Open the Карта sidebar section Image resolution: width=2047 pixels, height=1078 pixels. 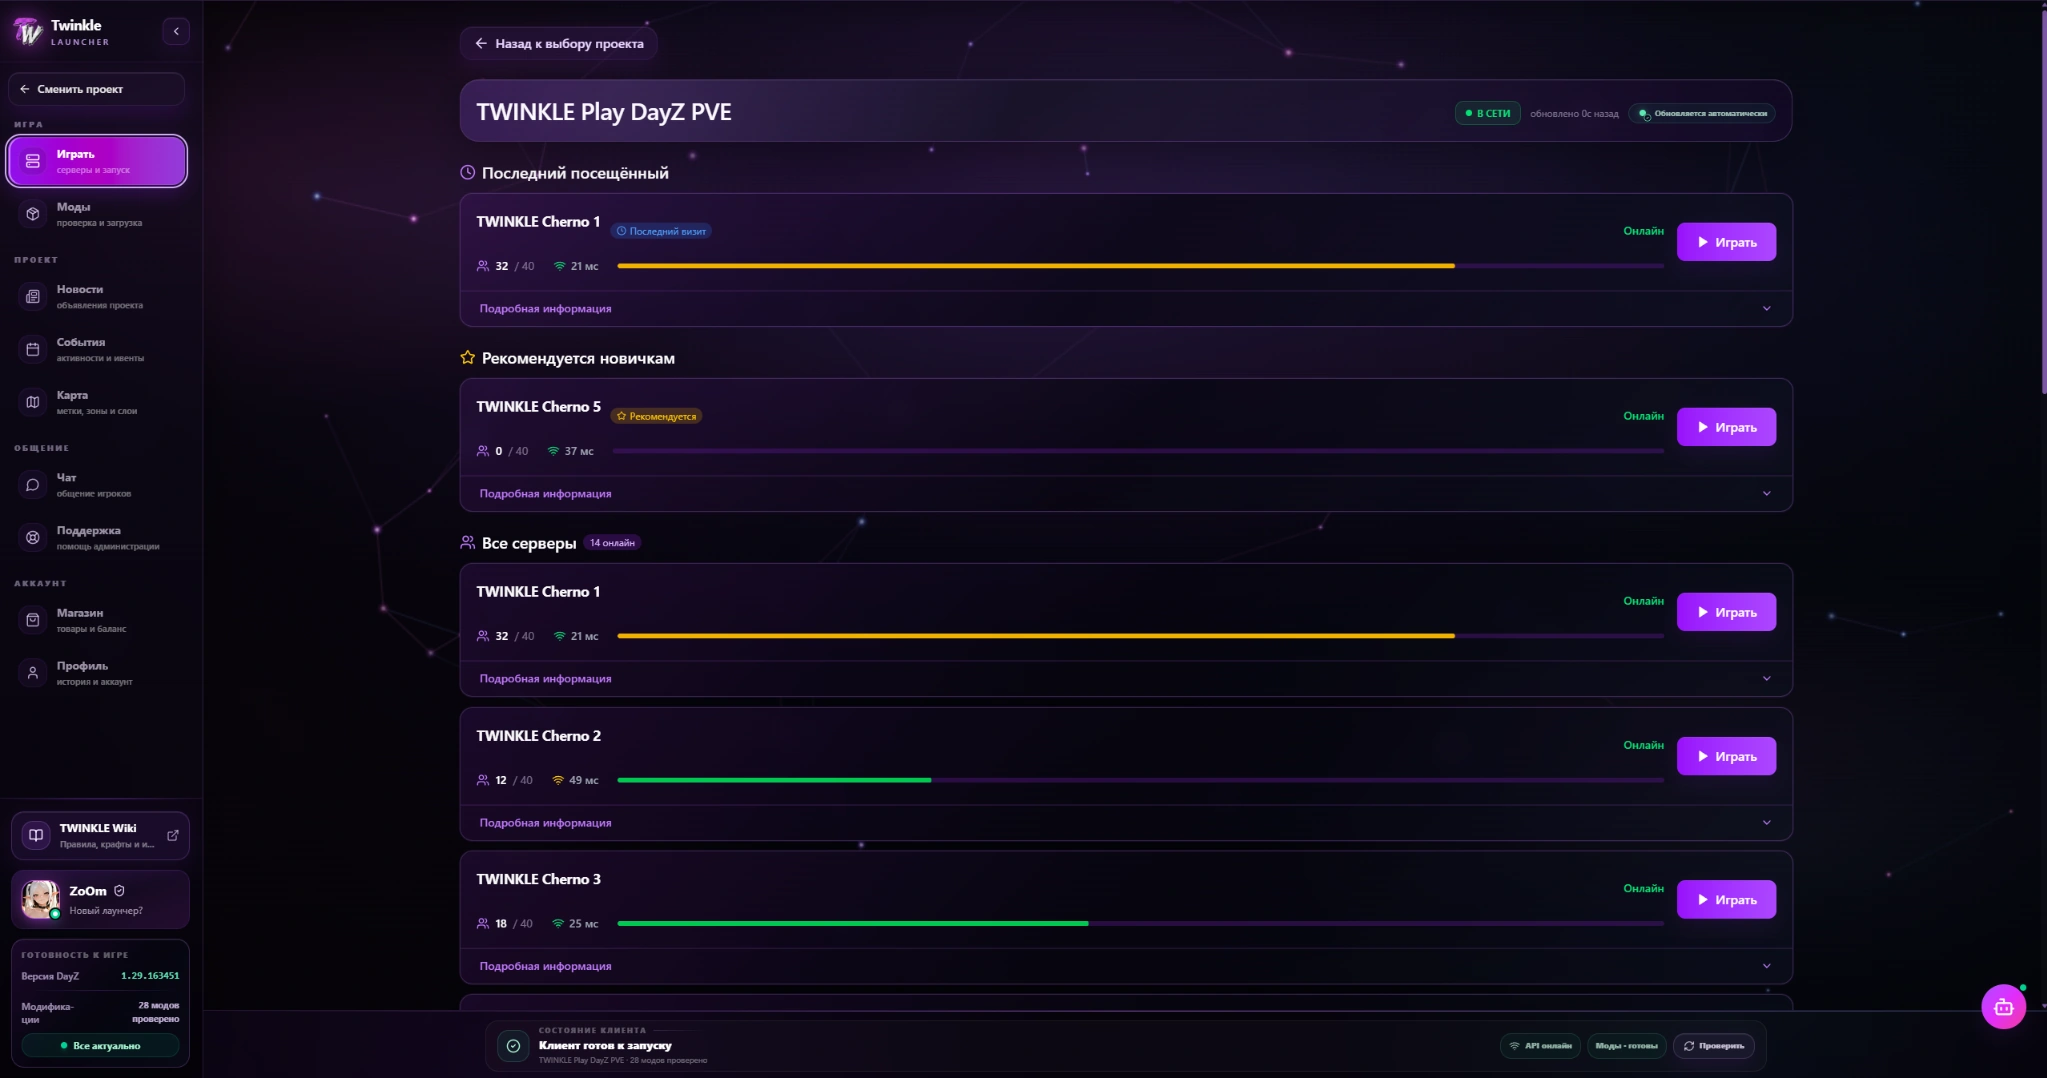pos(97,402)
